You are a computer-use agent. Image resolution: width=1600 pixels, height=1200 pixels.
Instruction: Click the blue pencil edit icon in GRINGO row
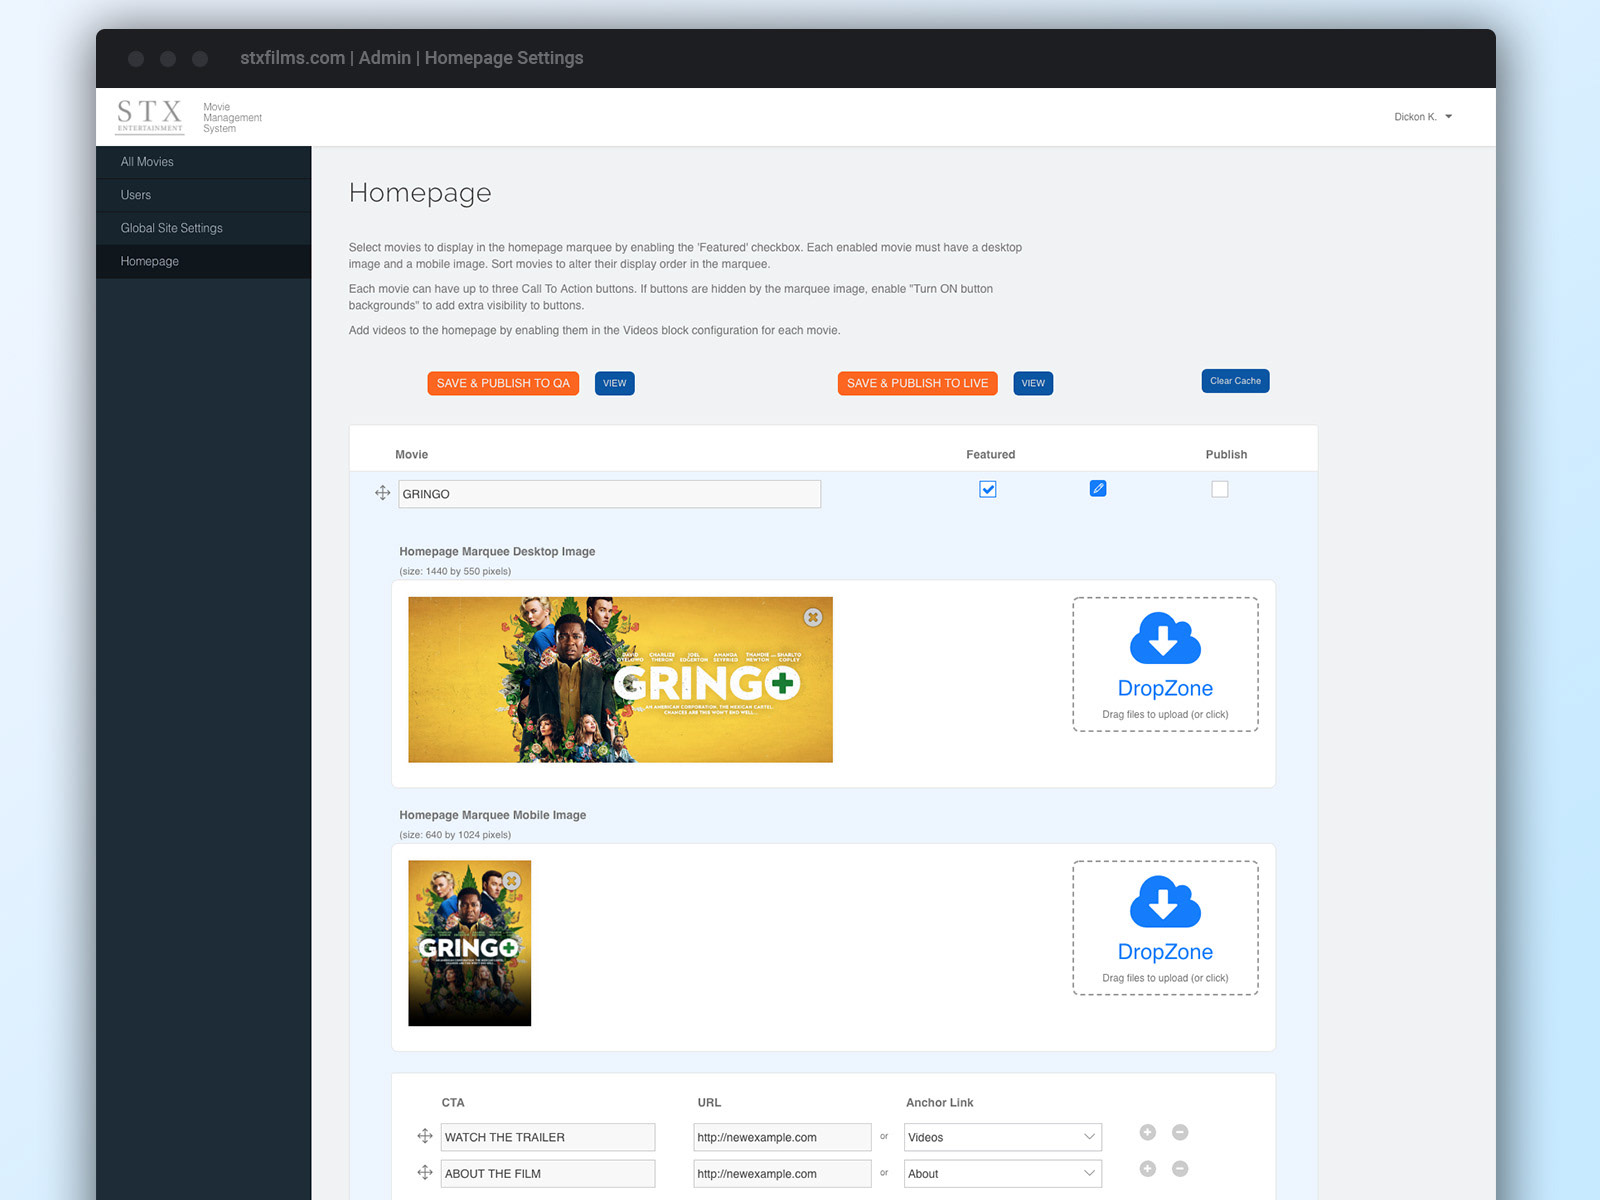pyautogui.click(x=1098, y=488)
